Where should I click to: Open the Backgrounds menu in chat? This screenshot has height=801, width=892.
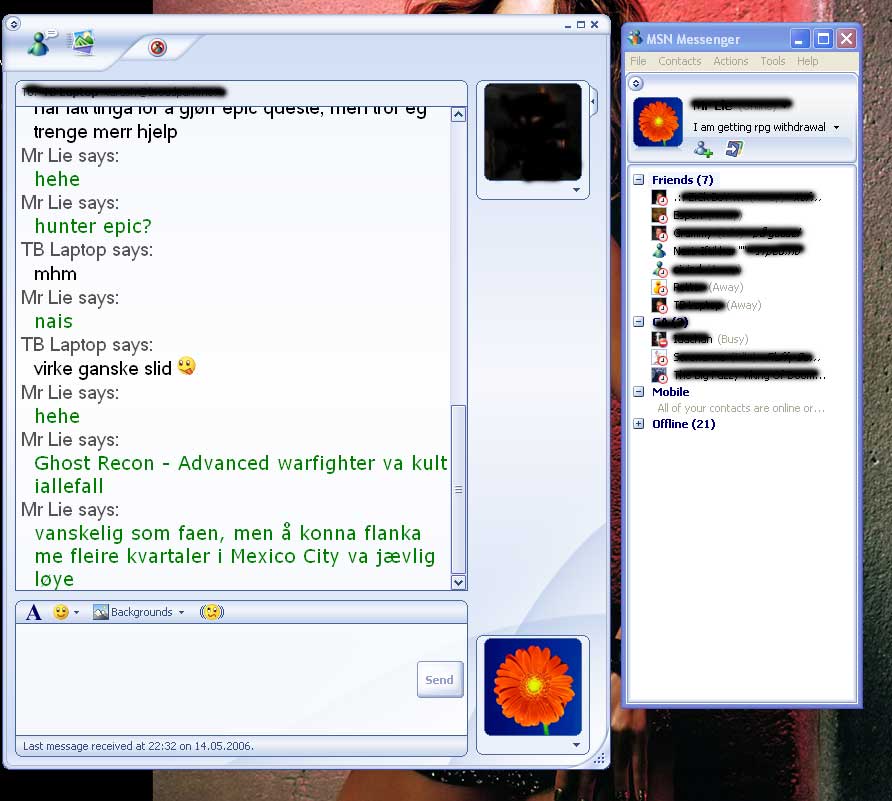tap(139, 612)
